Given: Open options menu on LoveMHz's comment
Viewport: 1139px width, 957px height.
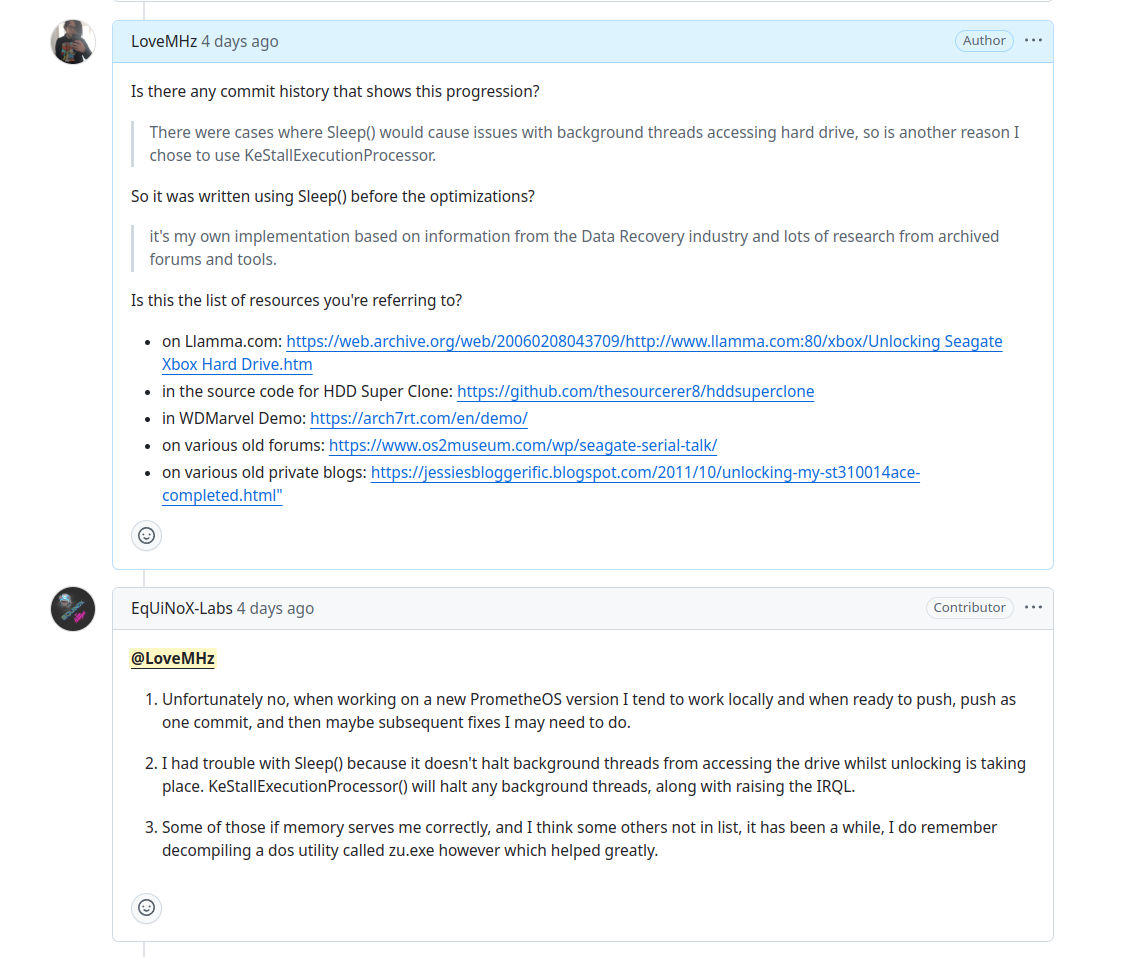Looking at the screenshot, I should click(1033, 41).
